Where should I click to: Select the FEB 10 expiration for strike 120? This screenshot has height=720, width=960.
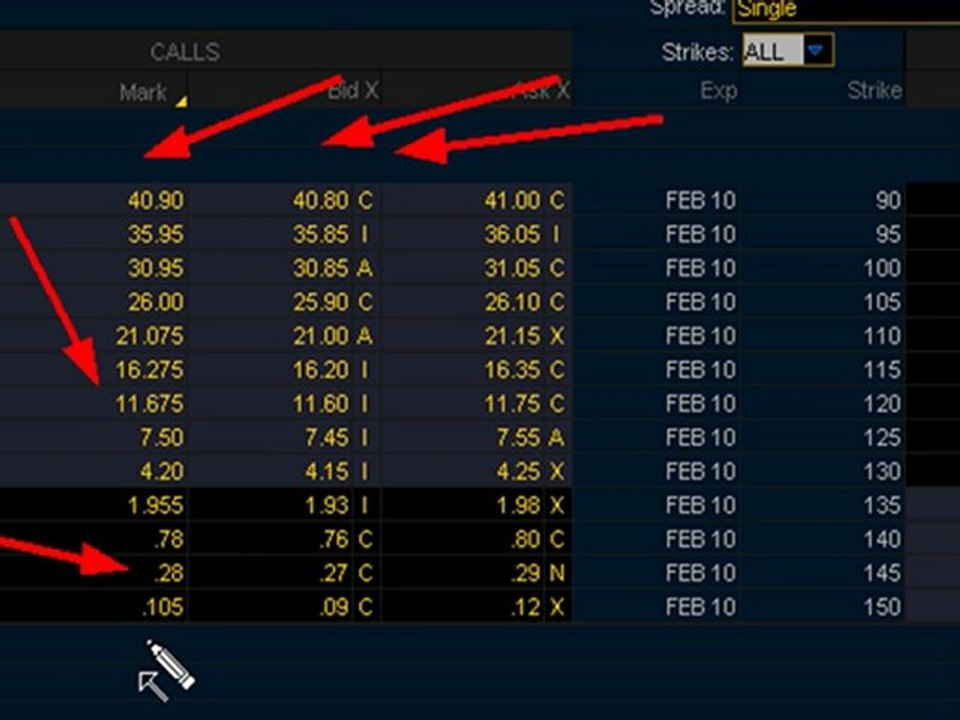[x=700, y=403]
